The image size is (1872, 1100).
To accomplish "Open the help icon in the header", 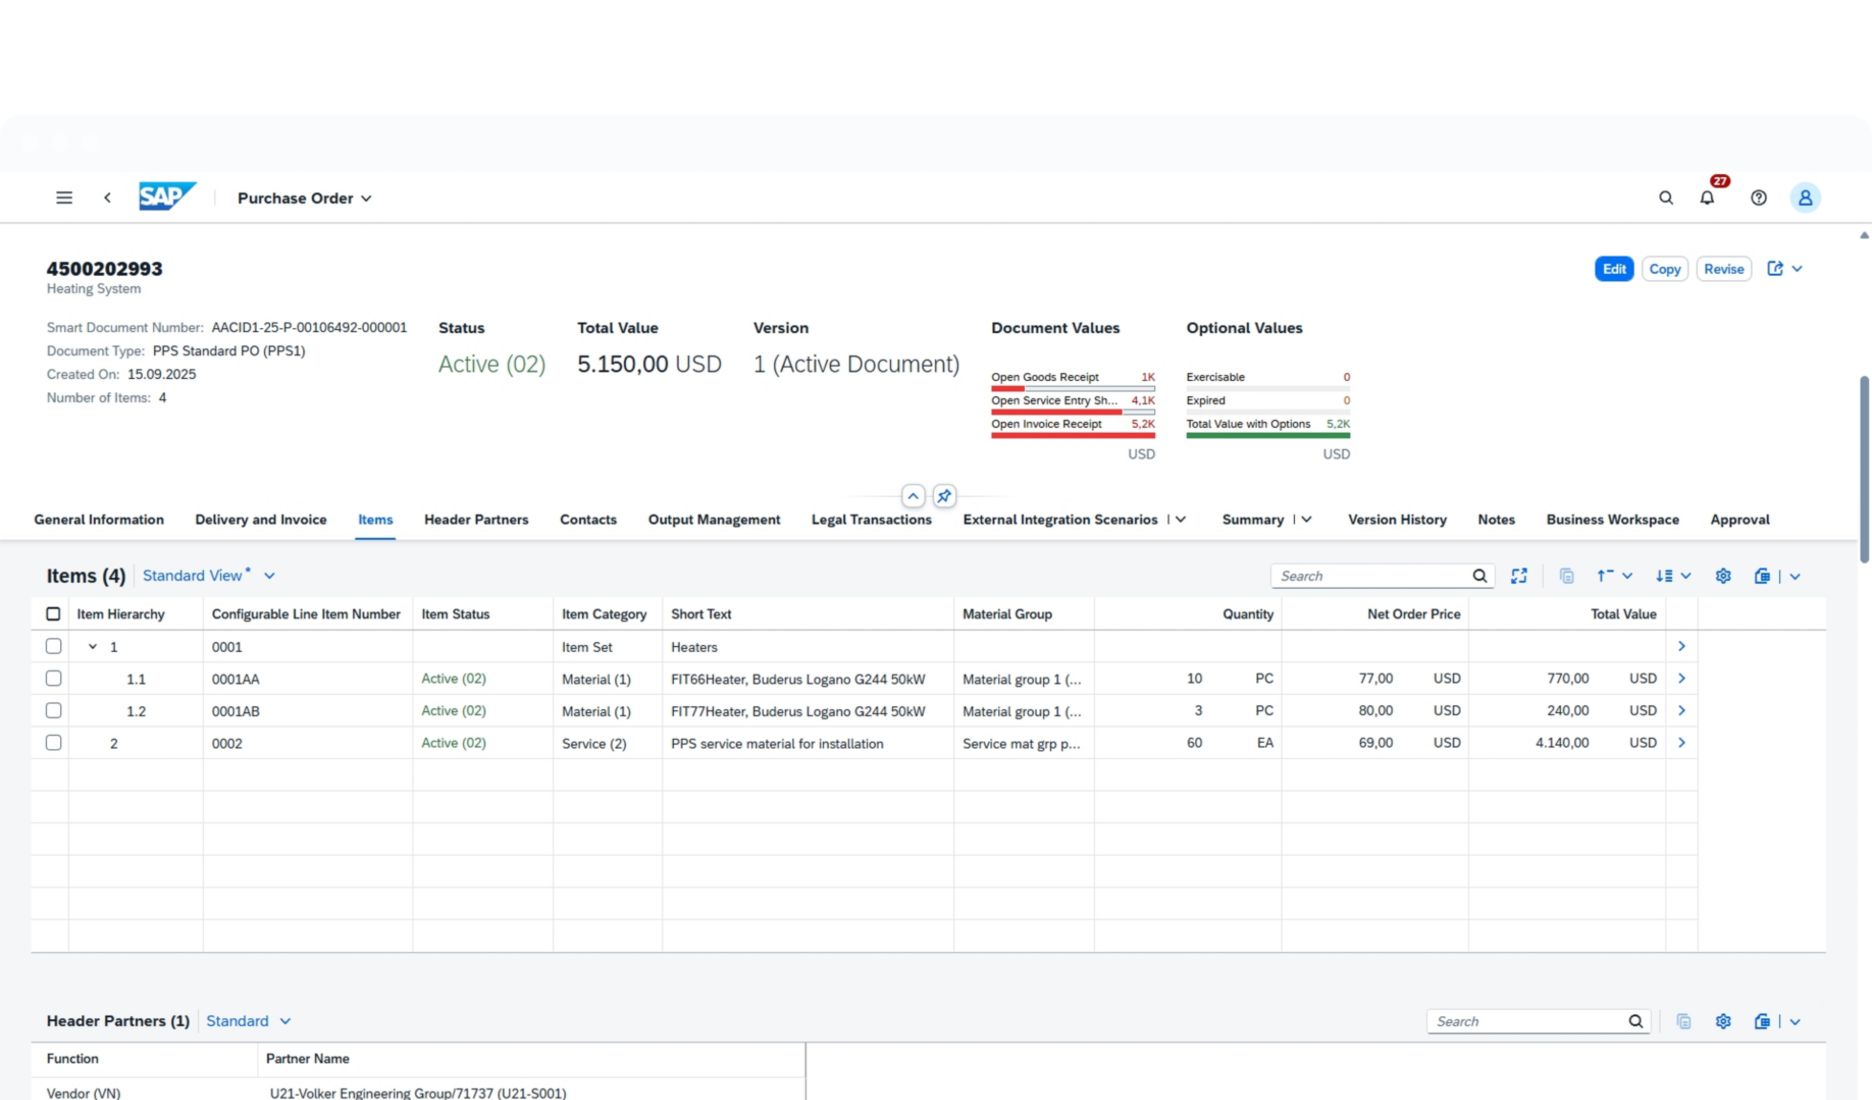I will 1758,197.
